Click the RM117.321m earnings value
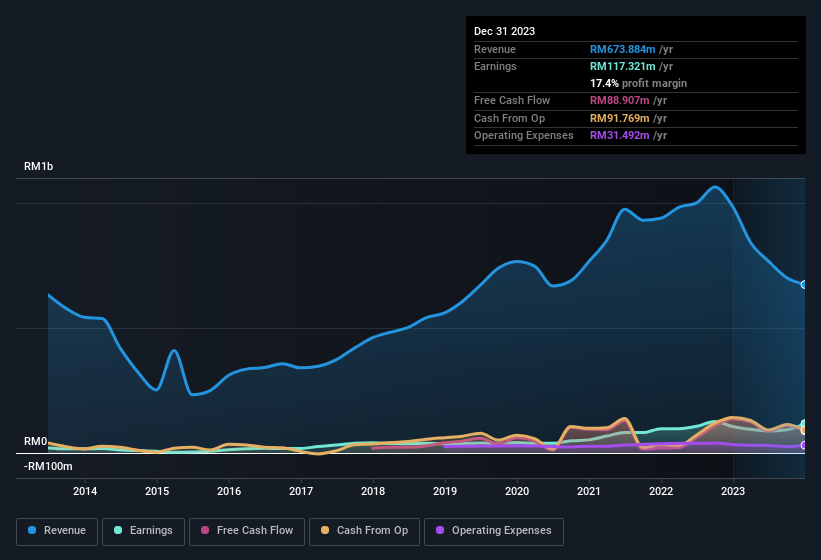 coord(623,66)
